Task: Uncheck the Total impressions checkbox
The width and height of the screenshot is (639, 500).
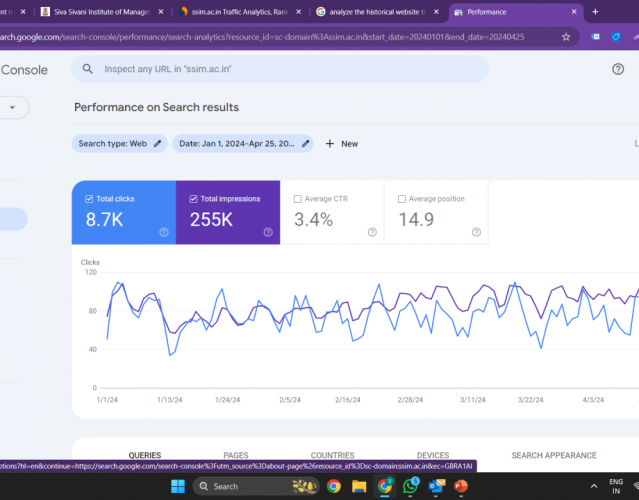Action: pyautogui.click(x=194, y=199)
